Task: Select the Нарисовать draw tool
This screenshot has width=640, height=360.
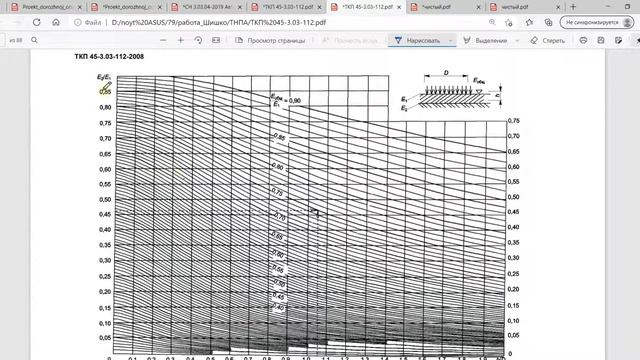Action: click(417, 40)
